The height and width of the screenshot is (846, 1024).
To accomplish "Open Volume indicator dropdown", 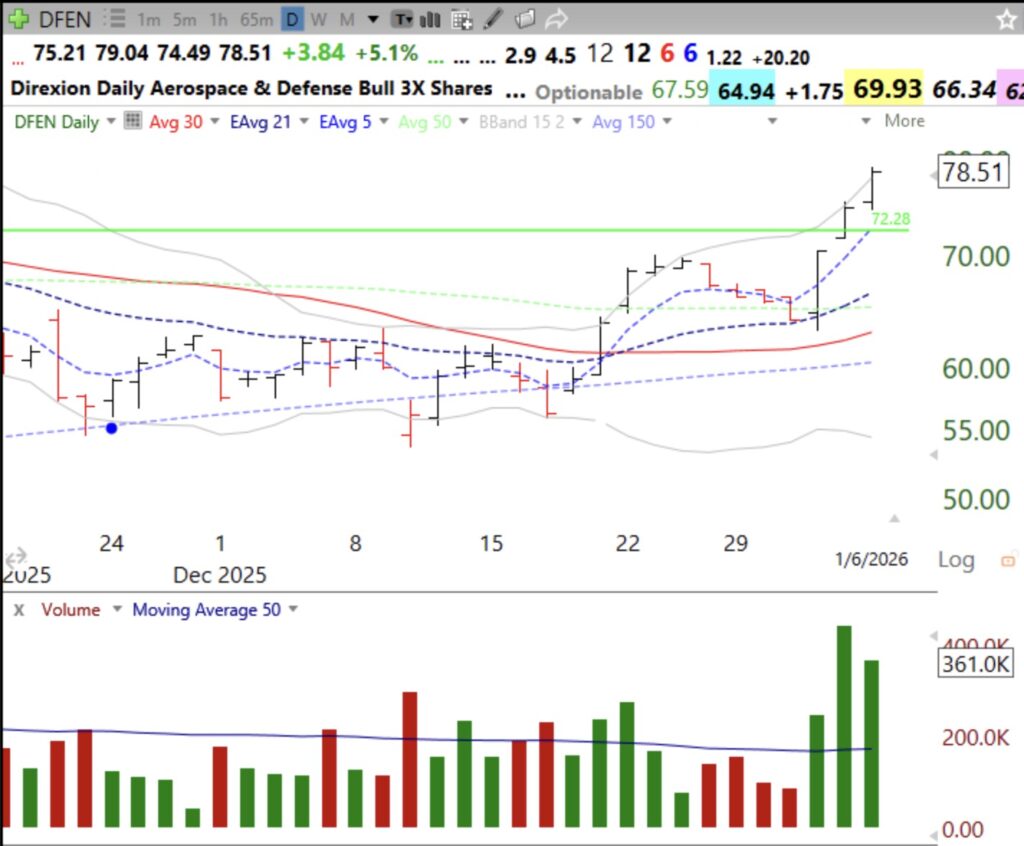I will coord(117,609).
